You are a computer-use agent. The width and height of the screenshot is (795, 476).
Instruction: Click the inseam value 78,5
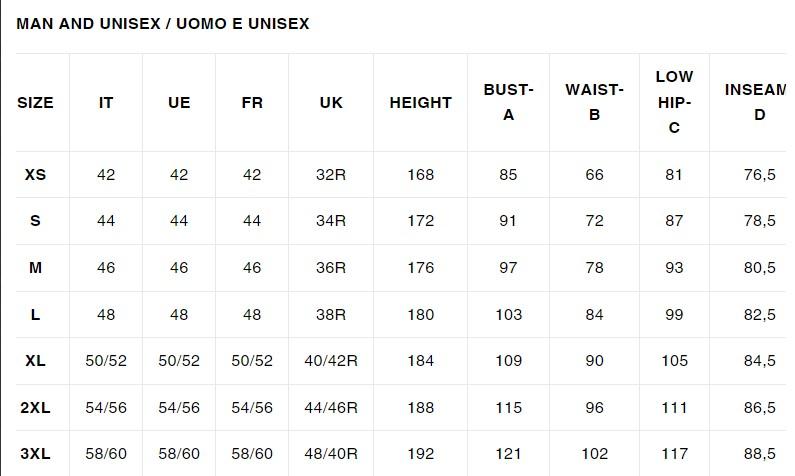coord(759,221)
